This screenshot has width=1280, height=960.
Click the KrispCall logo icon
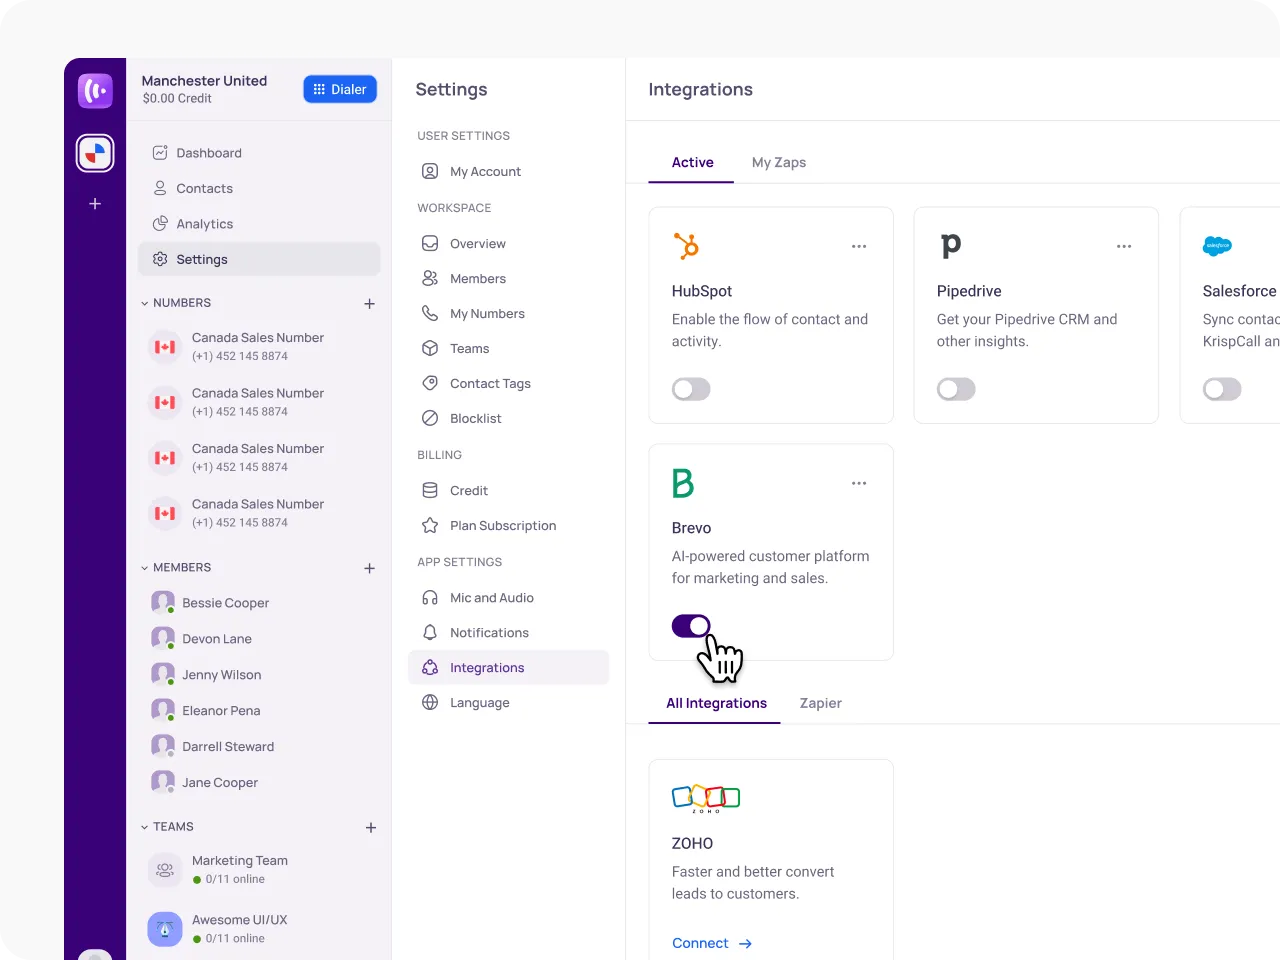95,90
